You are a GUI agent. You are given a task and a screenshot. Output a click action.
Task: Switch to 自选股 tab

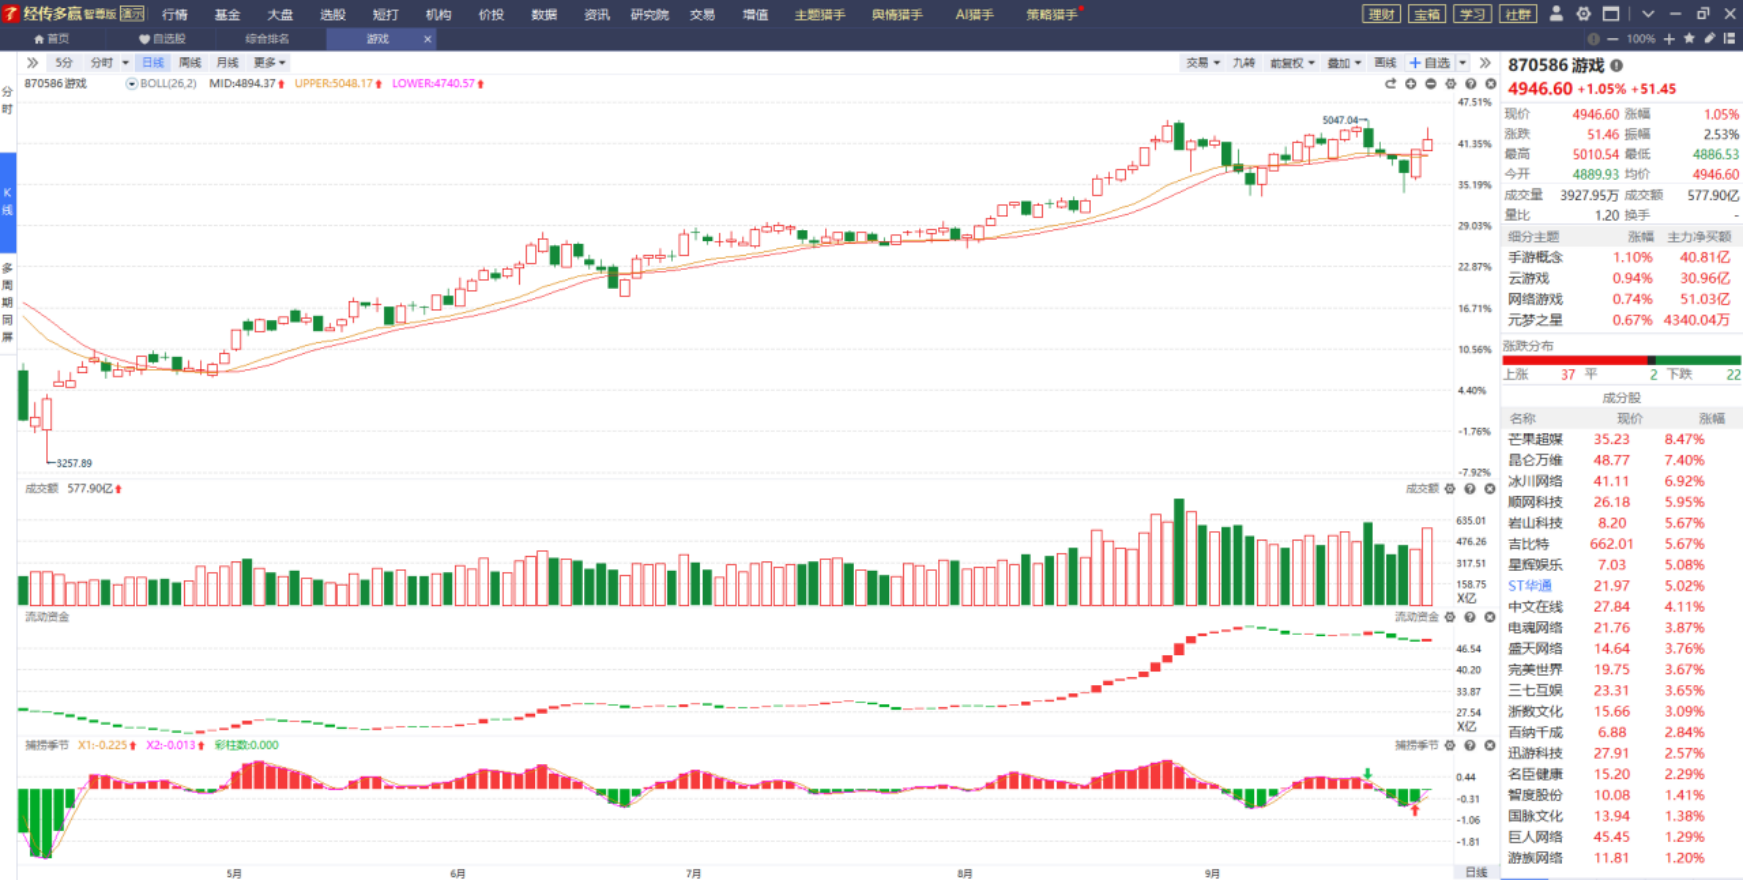162,39
